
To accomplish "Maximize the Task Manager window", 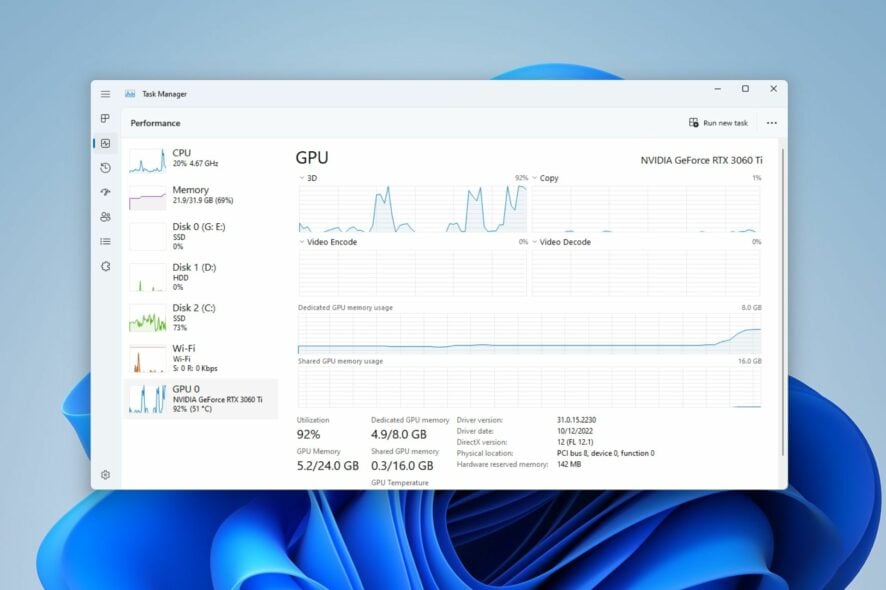I will point(745,89).
